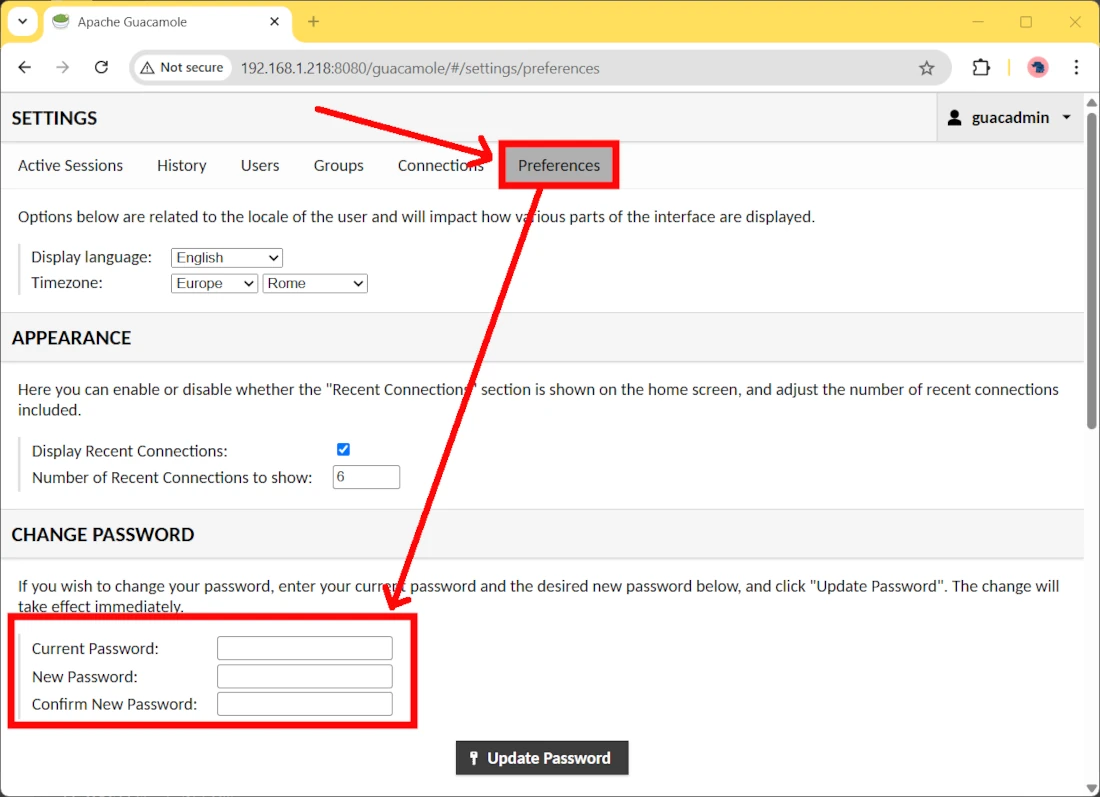This screenshot has height=797, width=1100.
Task: Switch to the Groups tab
Action: tap(338, 166)
